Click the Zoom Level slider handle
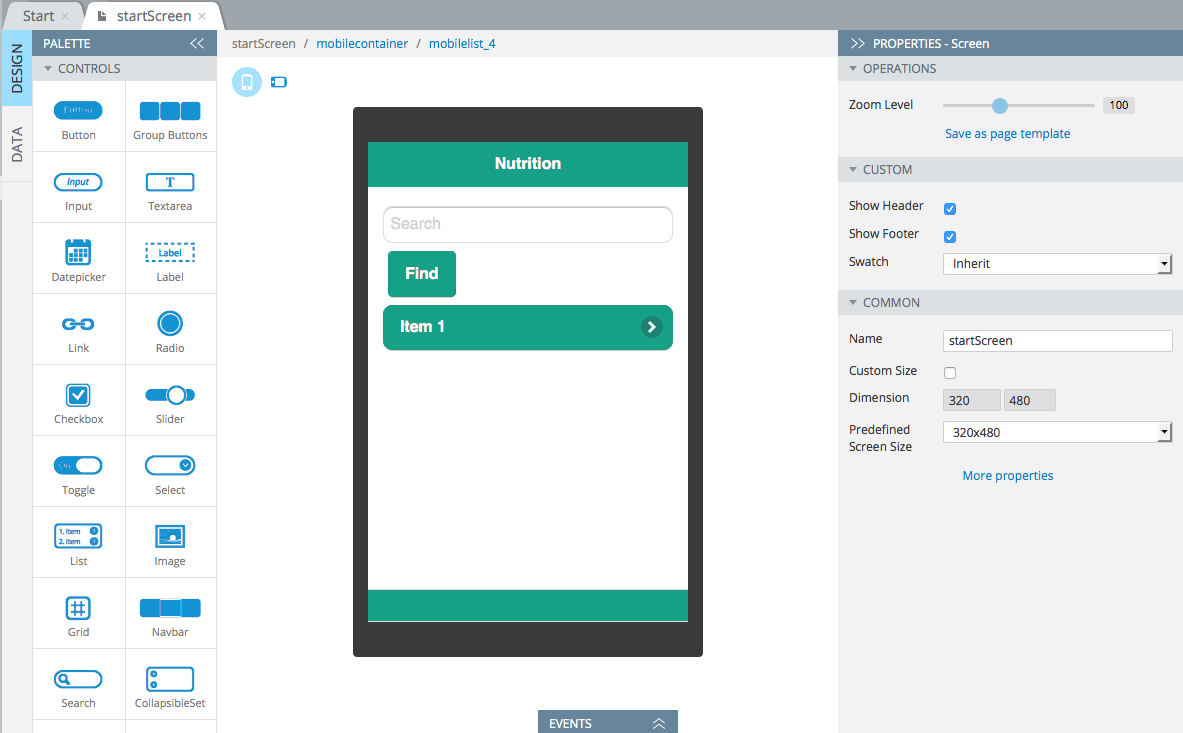 pos(1000,106)
